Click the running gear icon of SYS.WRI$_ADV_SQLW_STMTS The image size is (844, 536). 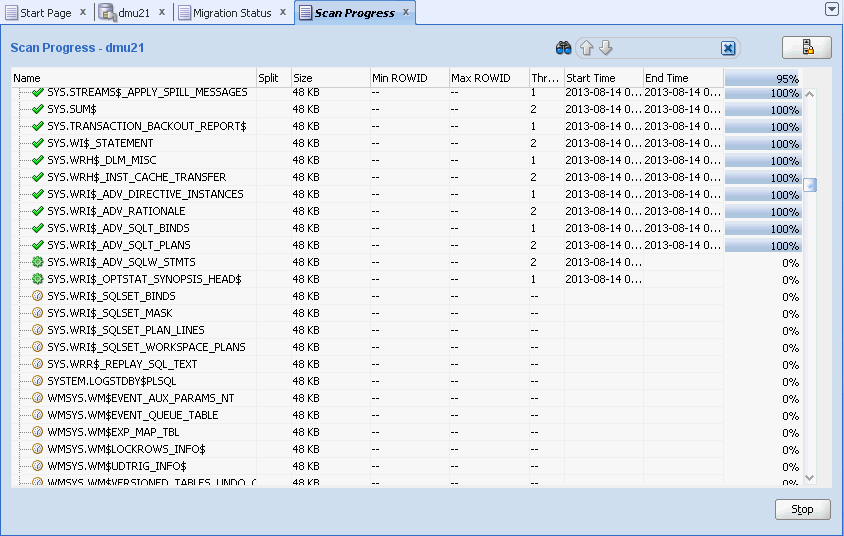click(x=37, y=262)
